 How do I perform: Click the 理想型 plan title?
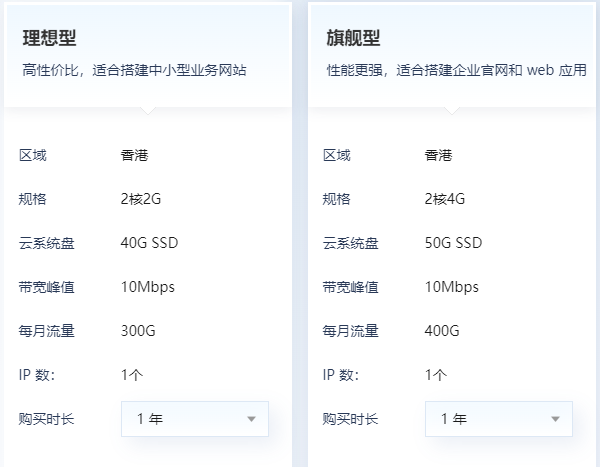point(49,38)
